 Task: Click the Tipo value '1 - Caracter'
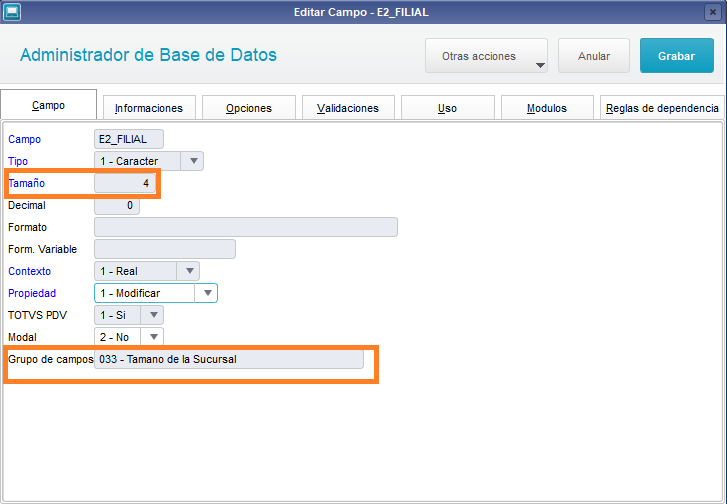(x=129, y=161)
